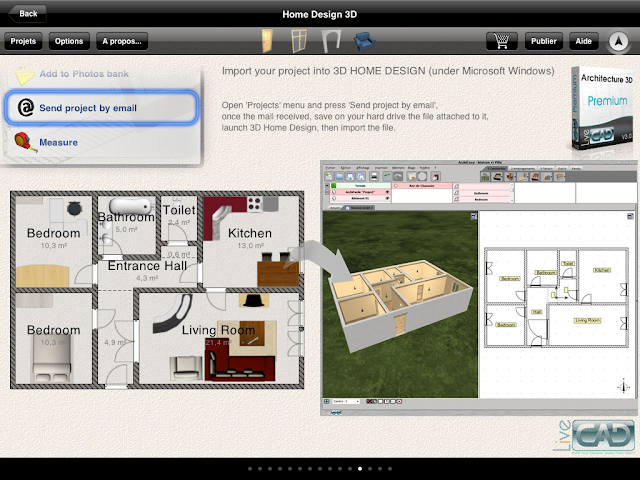Click the Entrance Hall label

pyautogui.click(x=147, y=266)
